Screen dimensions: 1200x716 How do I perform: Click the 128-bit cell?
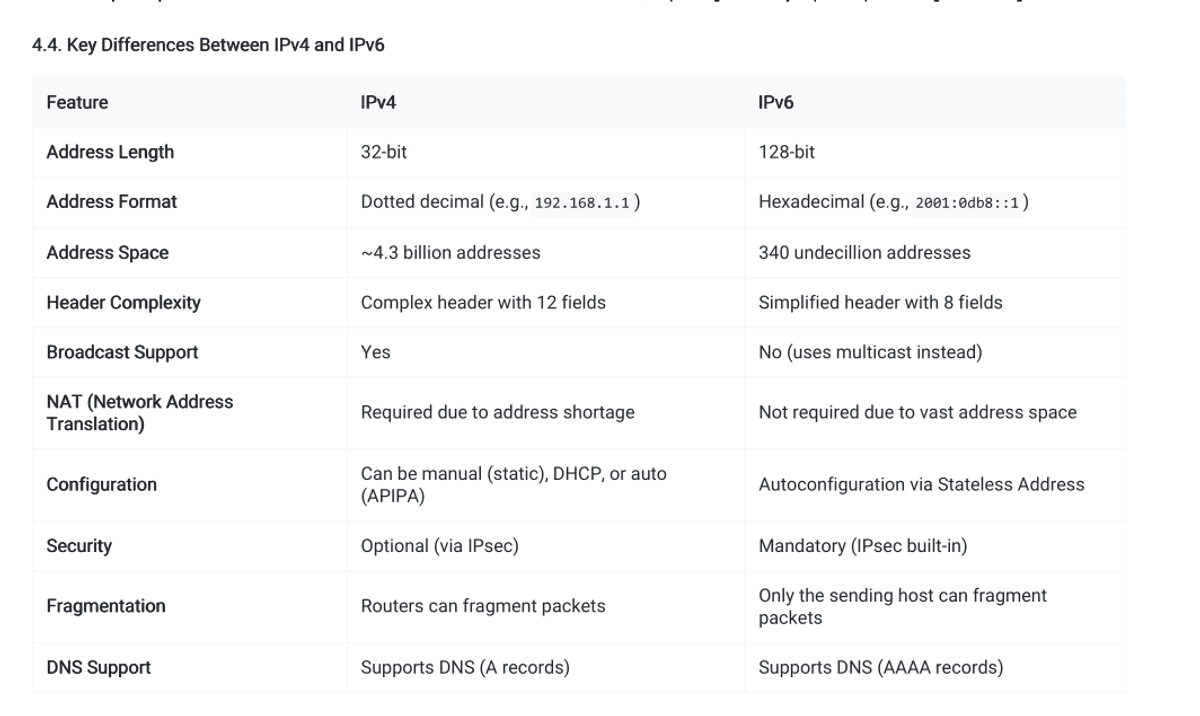786,152
